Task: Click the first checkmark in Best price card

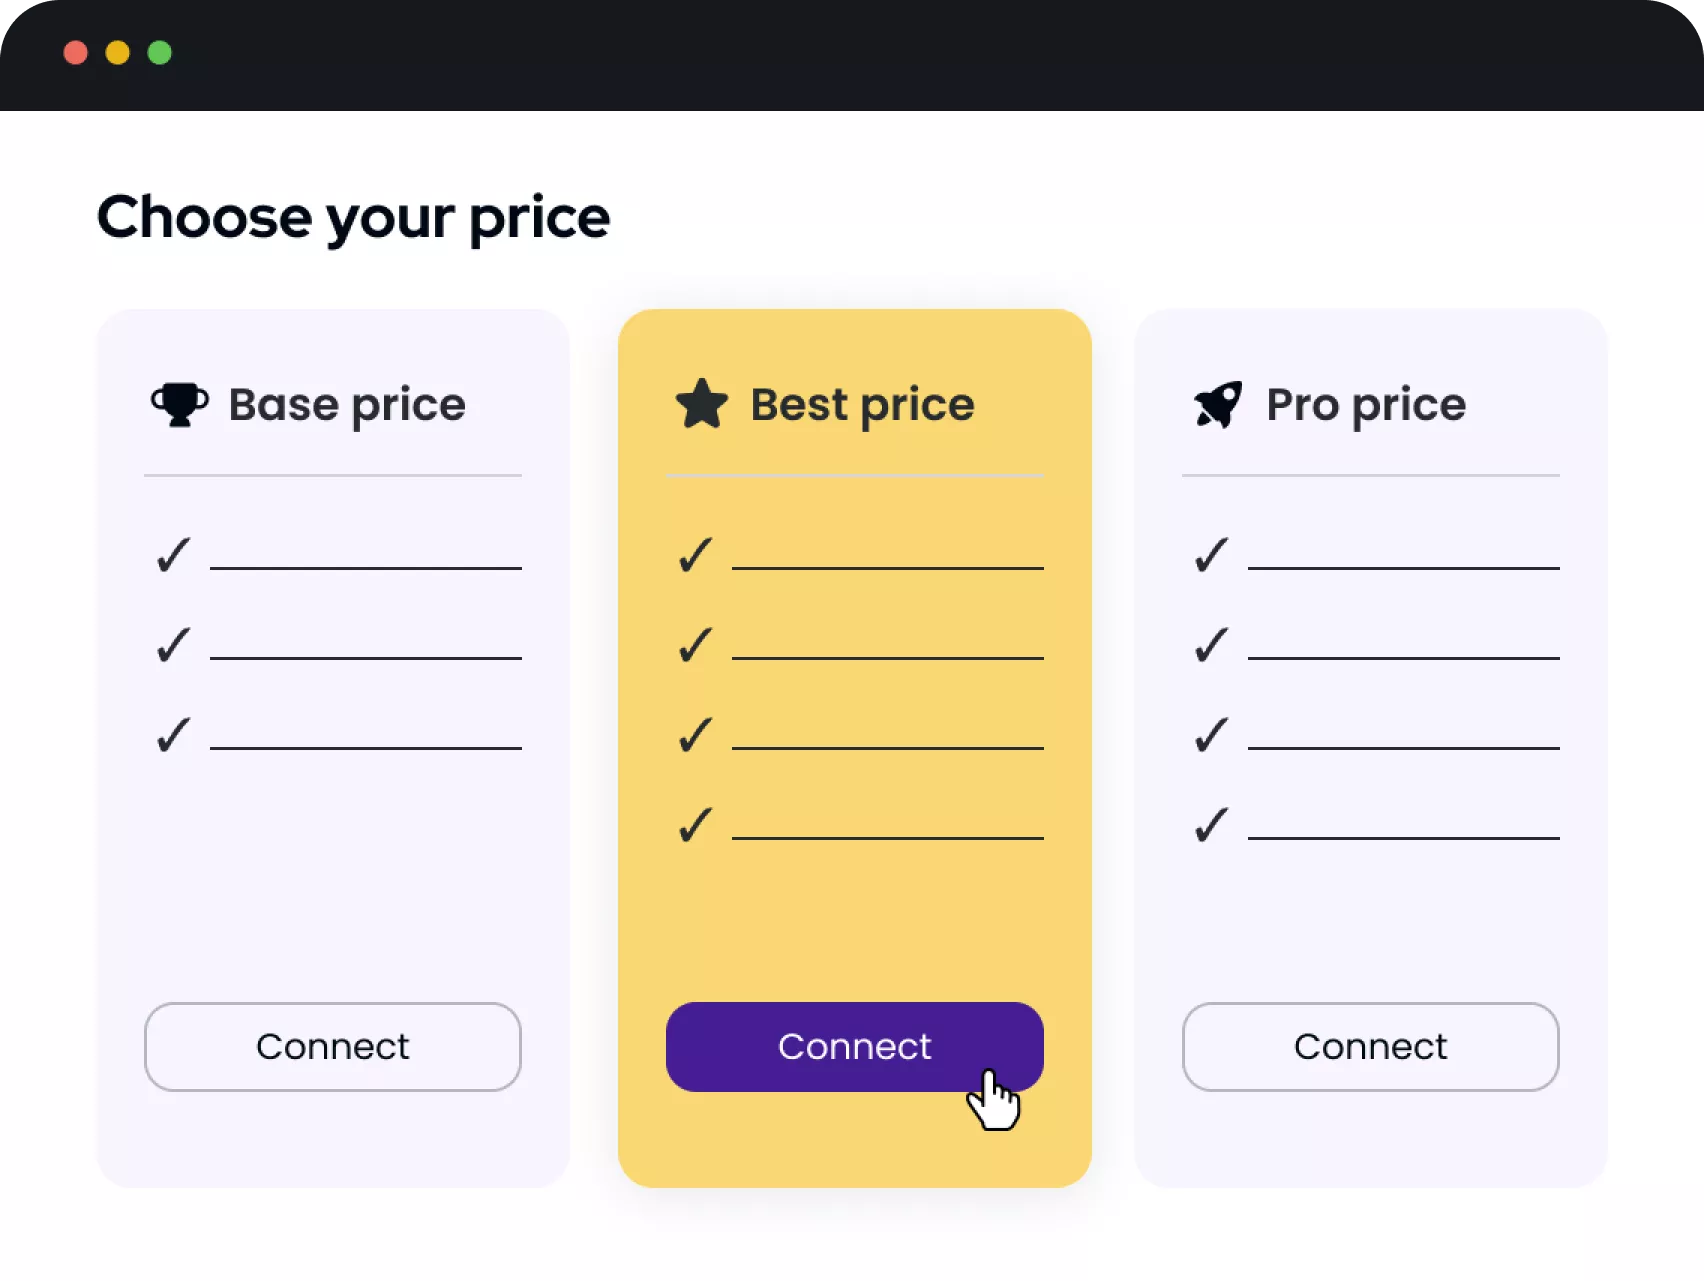Action: pyautogui.click(x=695, y=555)
